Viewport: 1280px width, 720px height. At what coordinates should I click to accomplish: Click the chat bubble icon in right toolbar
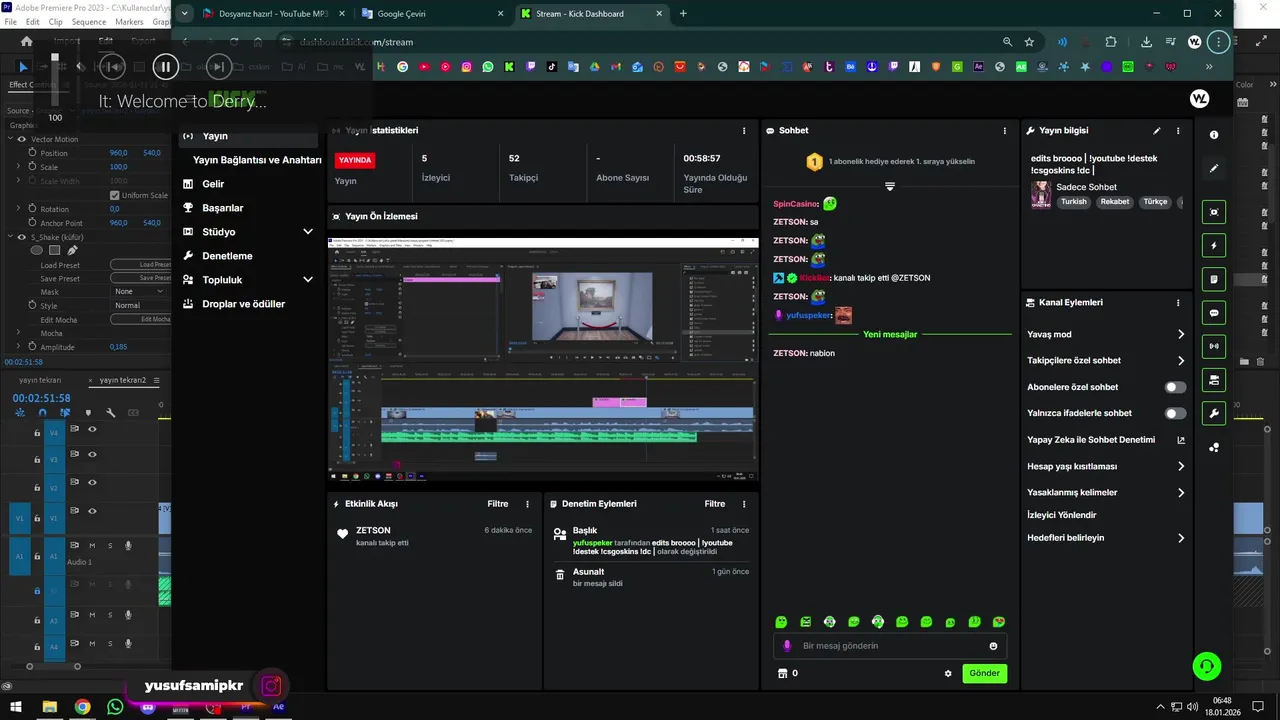(1214, 313)
